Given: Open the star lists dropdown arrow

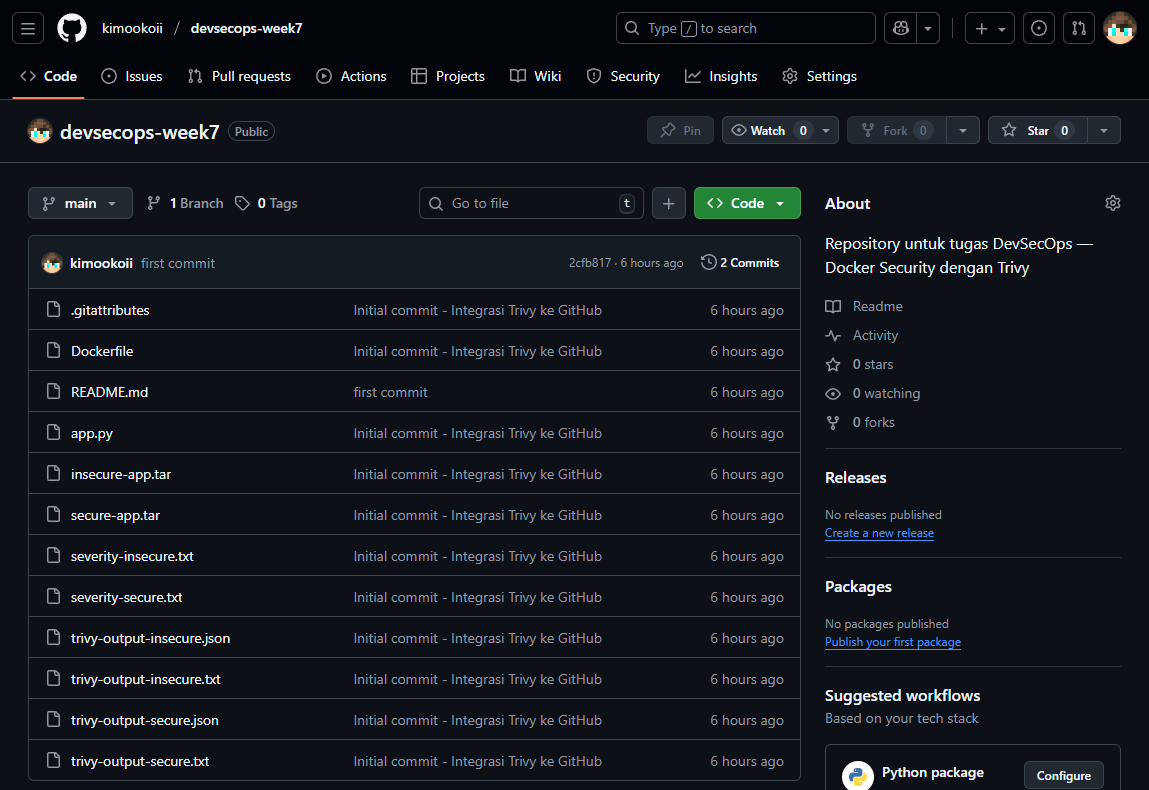Looking at the screenshot, I should [x=1103, y=131].
